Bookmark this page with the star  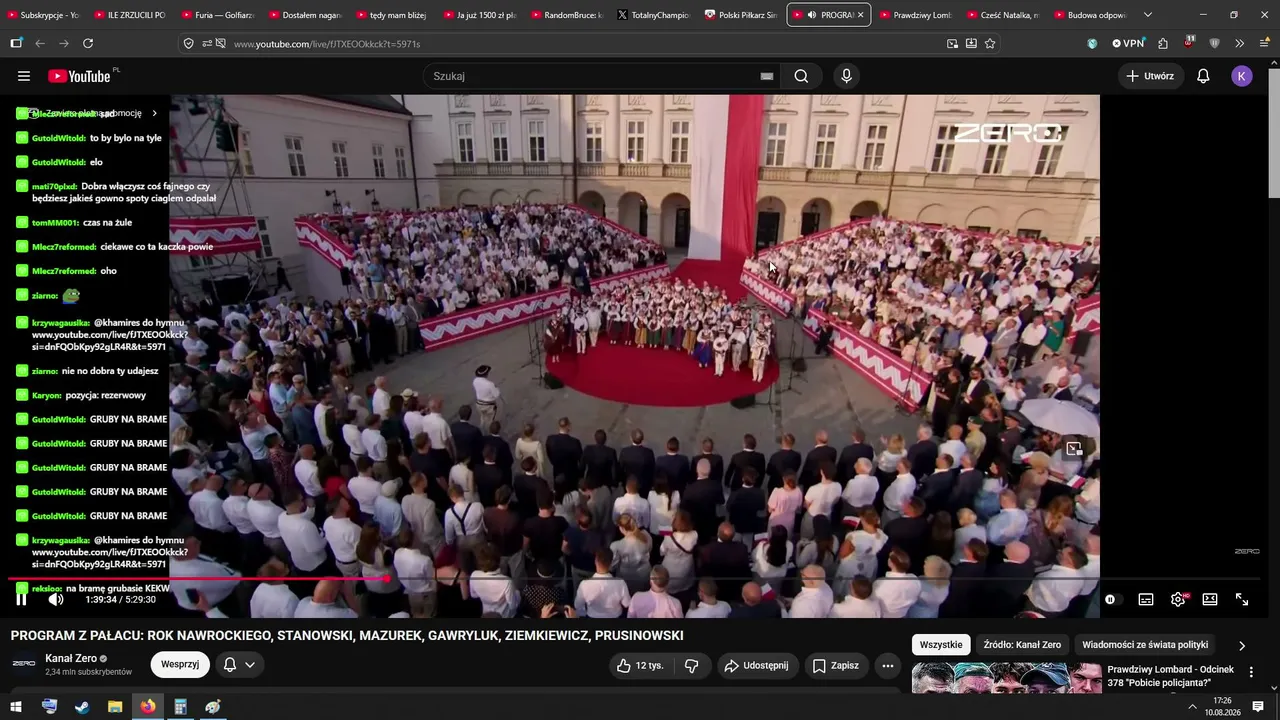(990, 44)
